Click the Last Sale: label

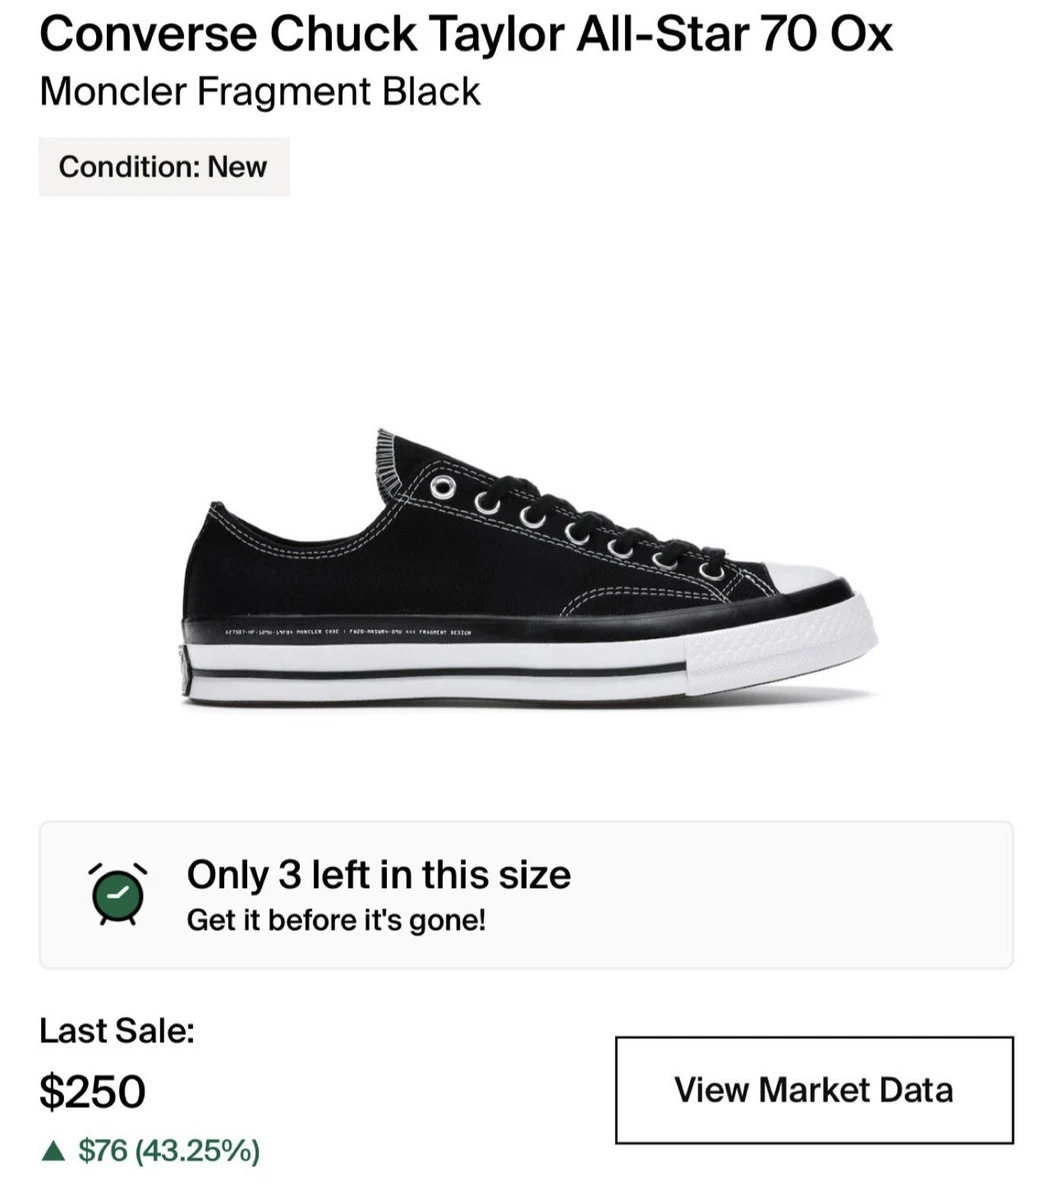point(117,1030)
